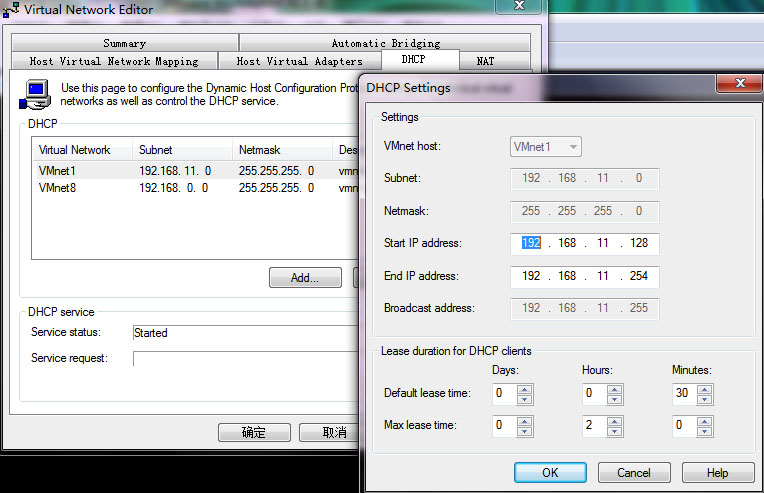764x493 pixels.
Task: Click the Virtual Network Editor title icon
Action: click(11, 10)
